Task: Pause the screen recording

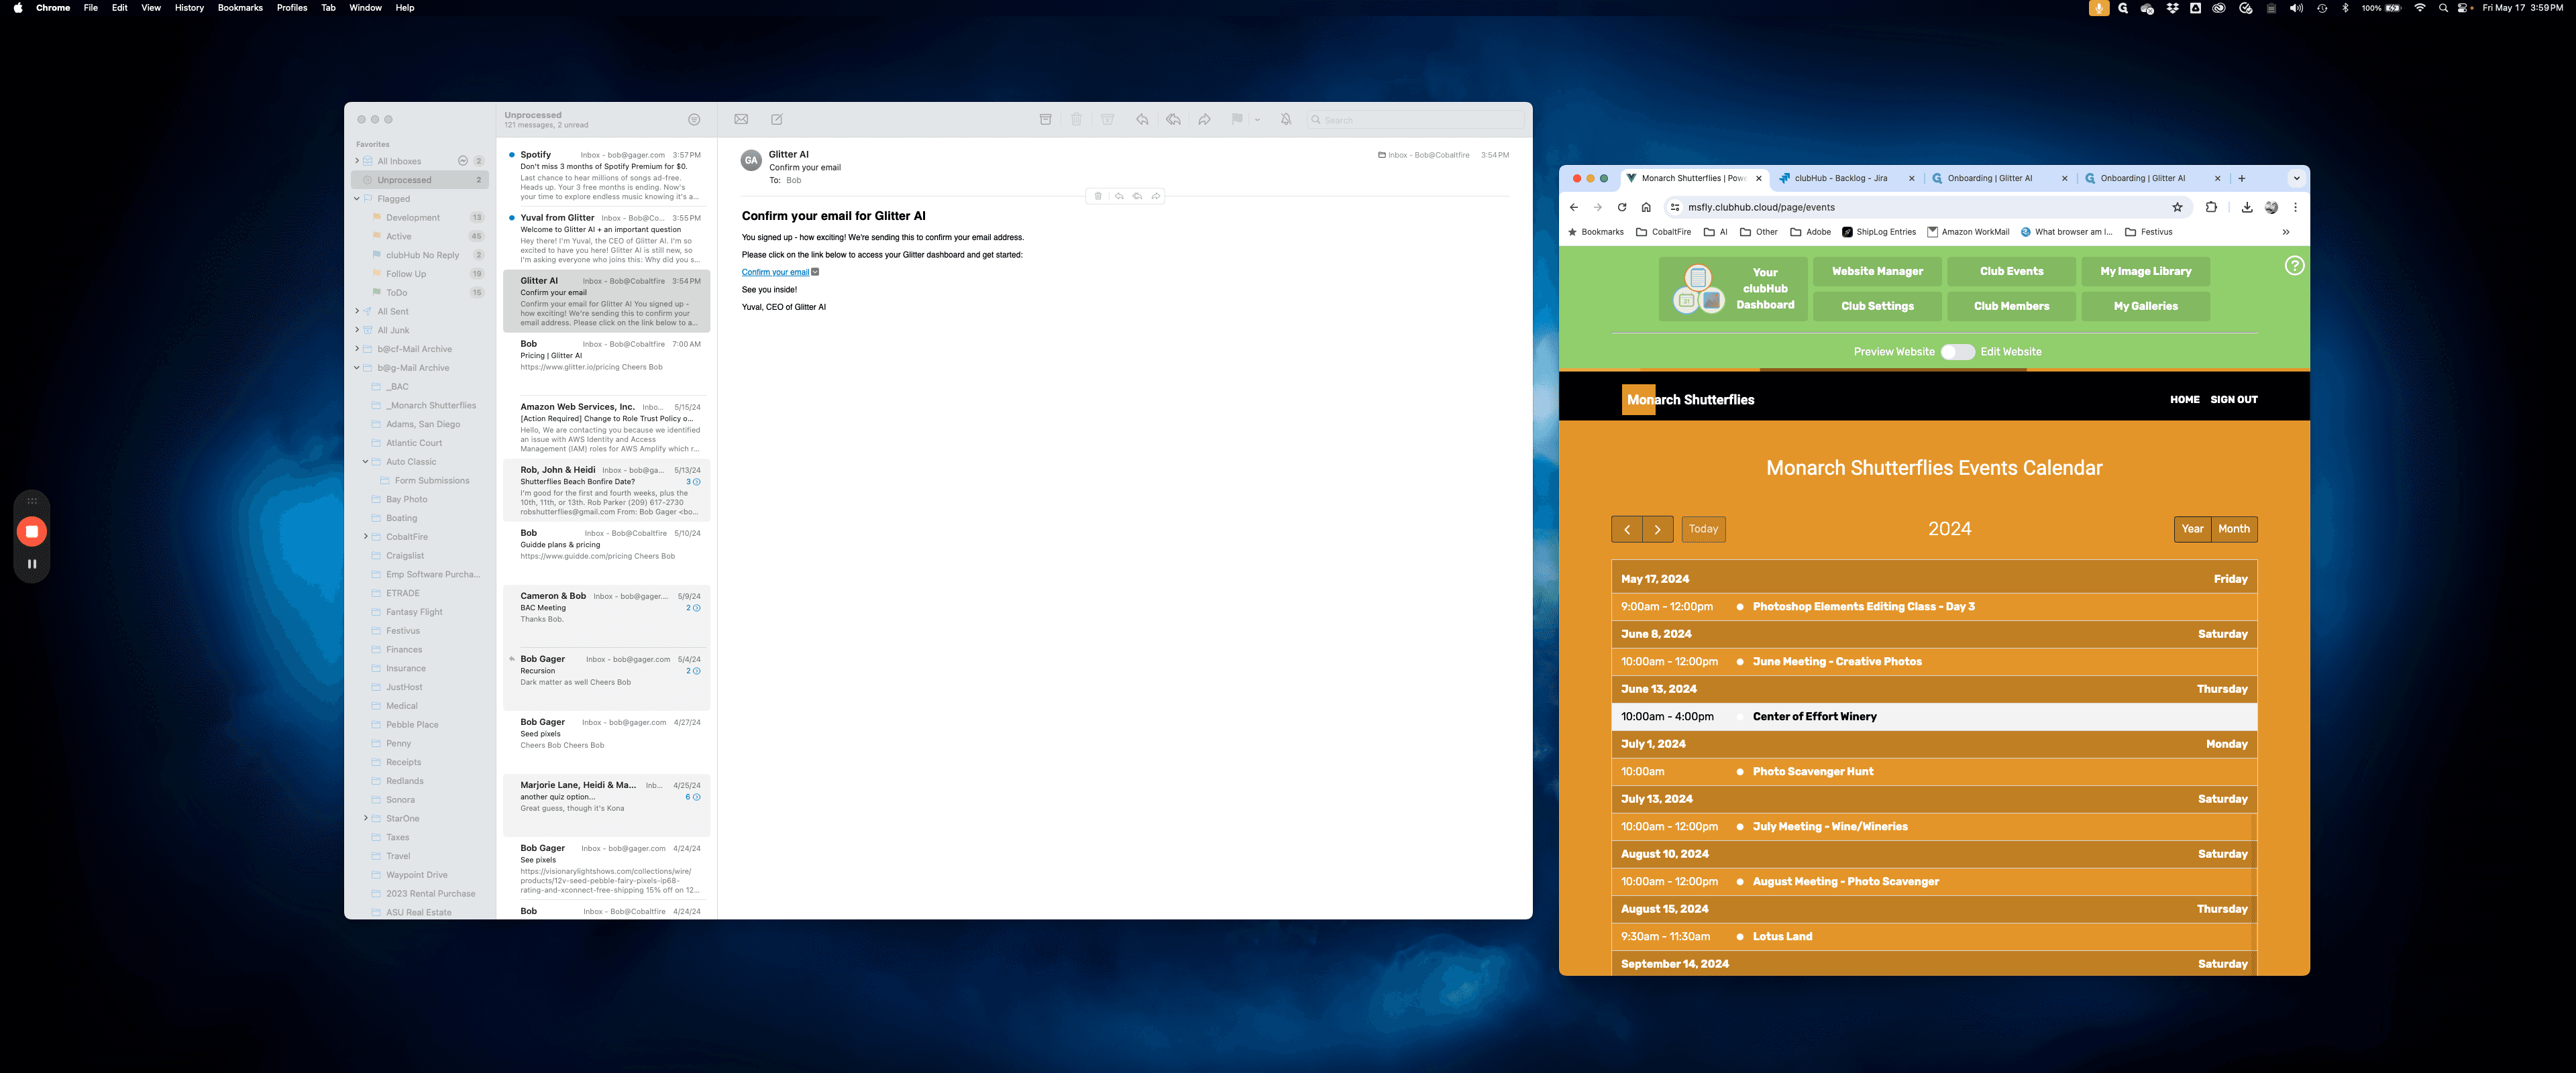Action: [32, 564]
